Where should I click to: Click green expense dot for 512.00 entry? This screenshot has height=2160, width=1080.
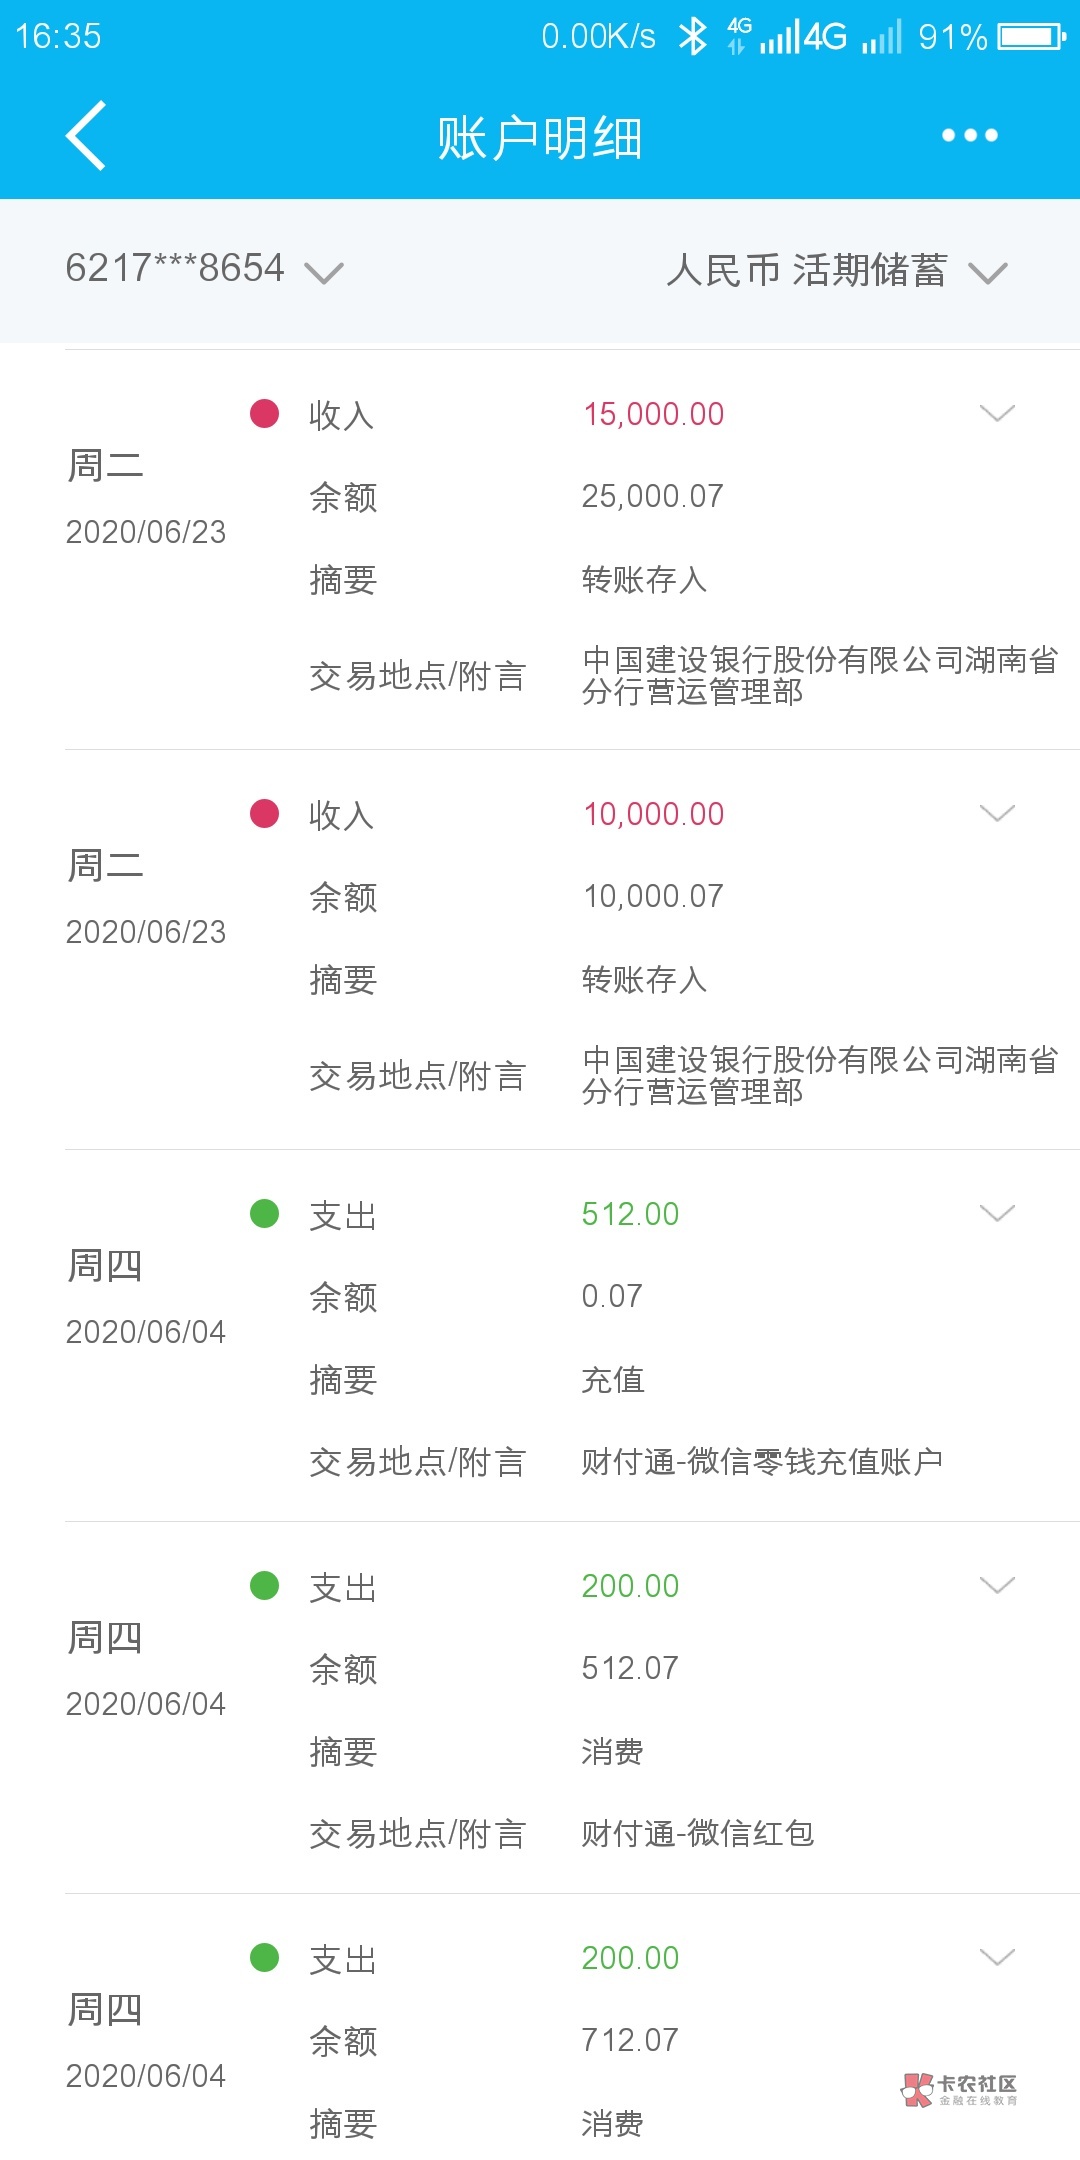coord(264,1213)
